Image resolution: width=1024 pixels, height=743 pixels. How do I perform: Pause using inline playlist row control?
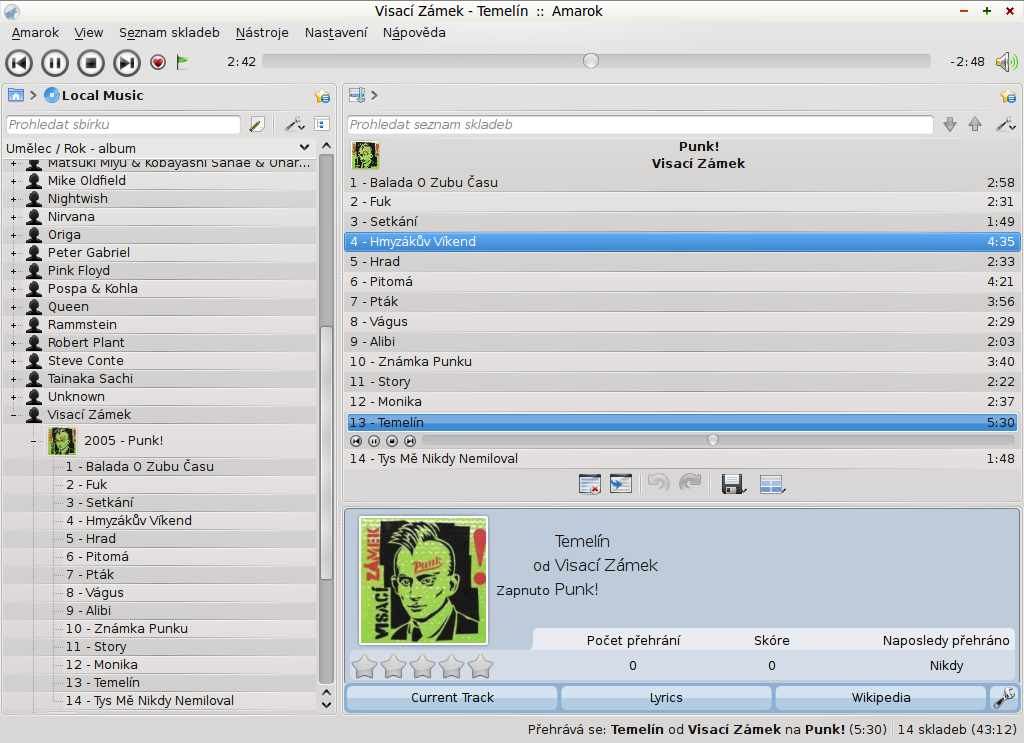374,441
